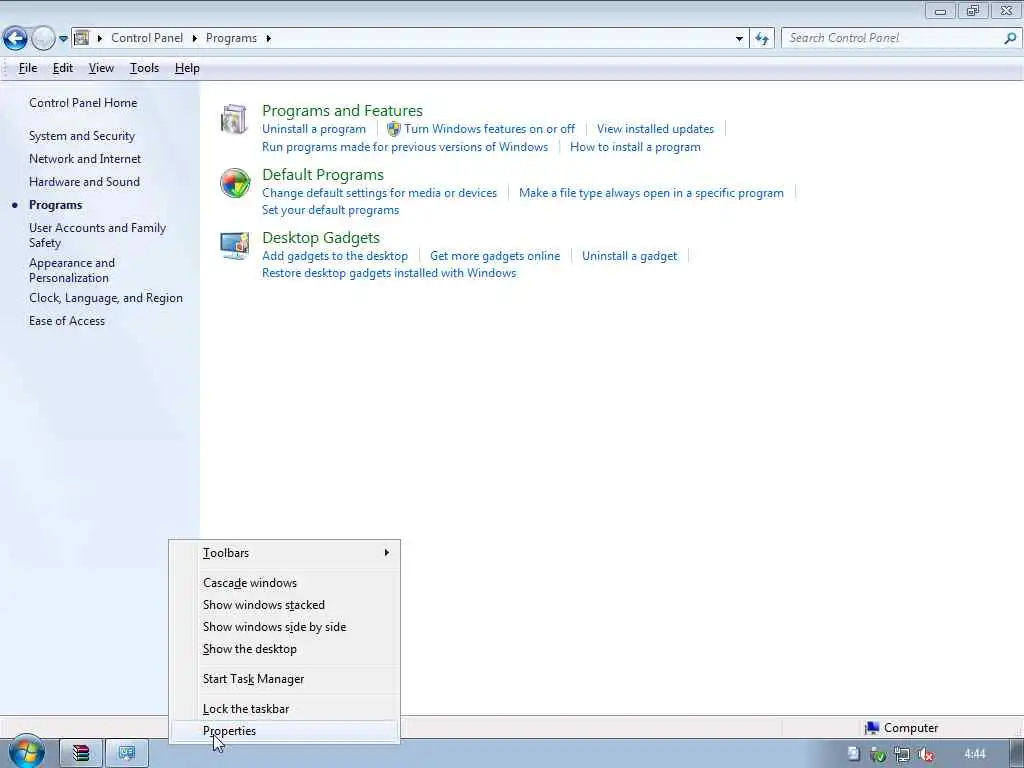Viewport: 1024px width, 768px height.
Task: Click the WinRAR taskbar button
Action: click(81, 753)
